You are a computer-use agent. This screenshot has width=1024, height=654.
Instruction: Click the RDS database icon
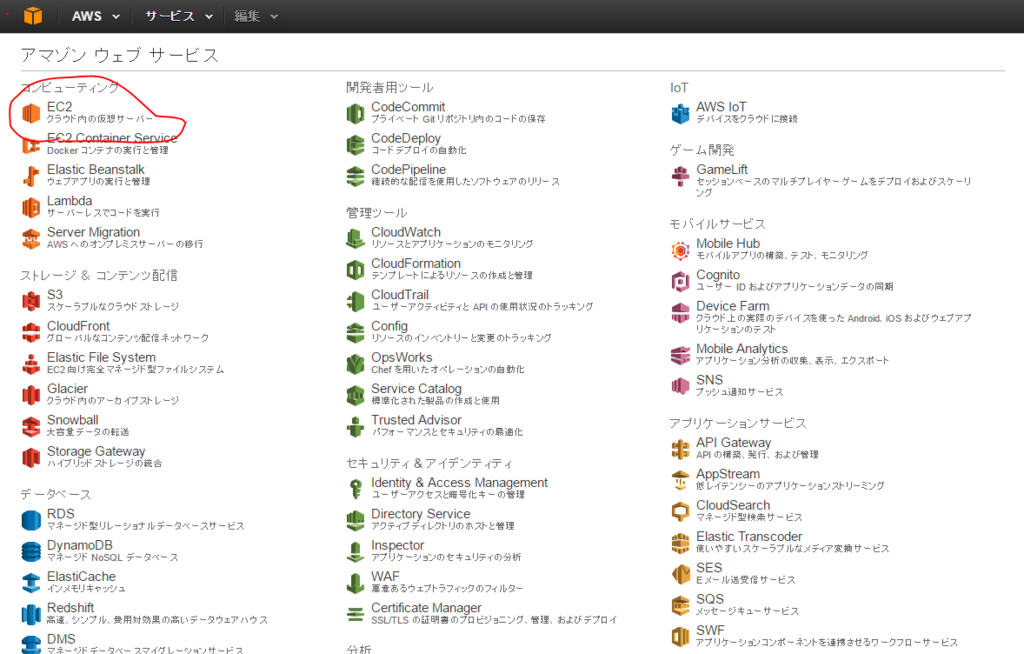[31, 520]
